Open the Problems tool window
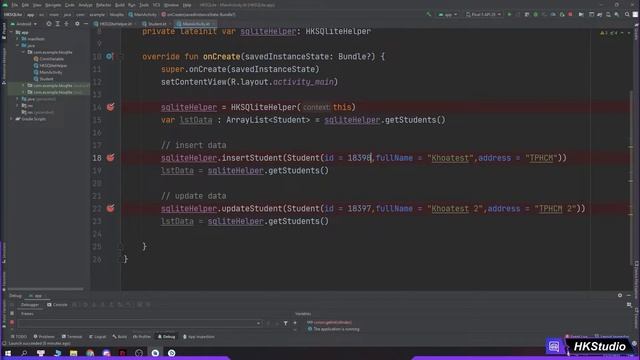640x360 pixels. [x=44, y=337]
